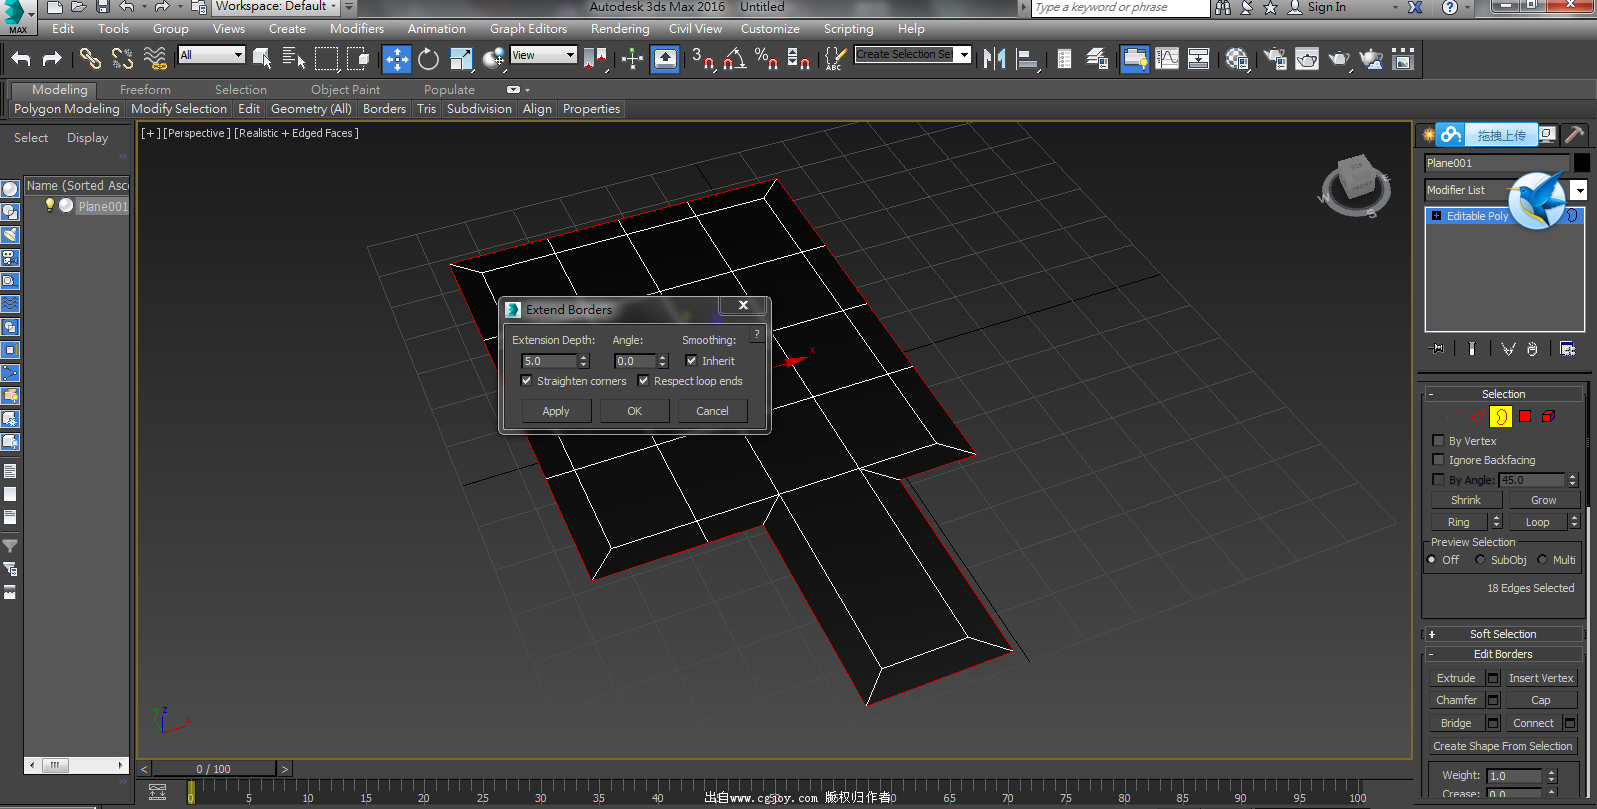Image resolution: width=1597 pixels, height=809 pixels.
Task: Switch to the Freeform ribbon tab
Action: click(x=145, y=90)
